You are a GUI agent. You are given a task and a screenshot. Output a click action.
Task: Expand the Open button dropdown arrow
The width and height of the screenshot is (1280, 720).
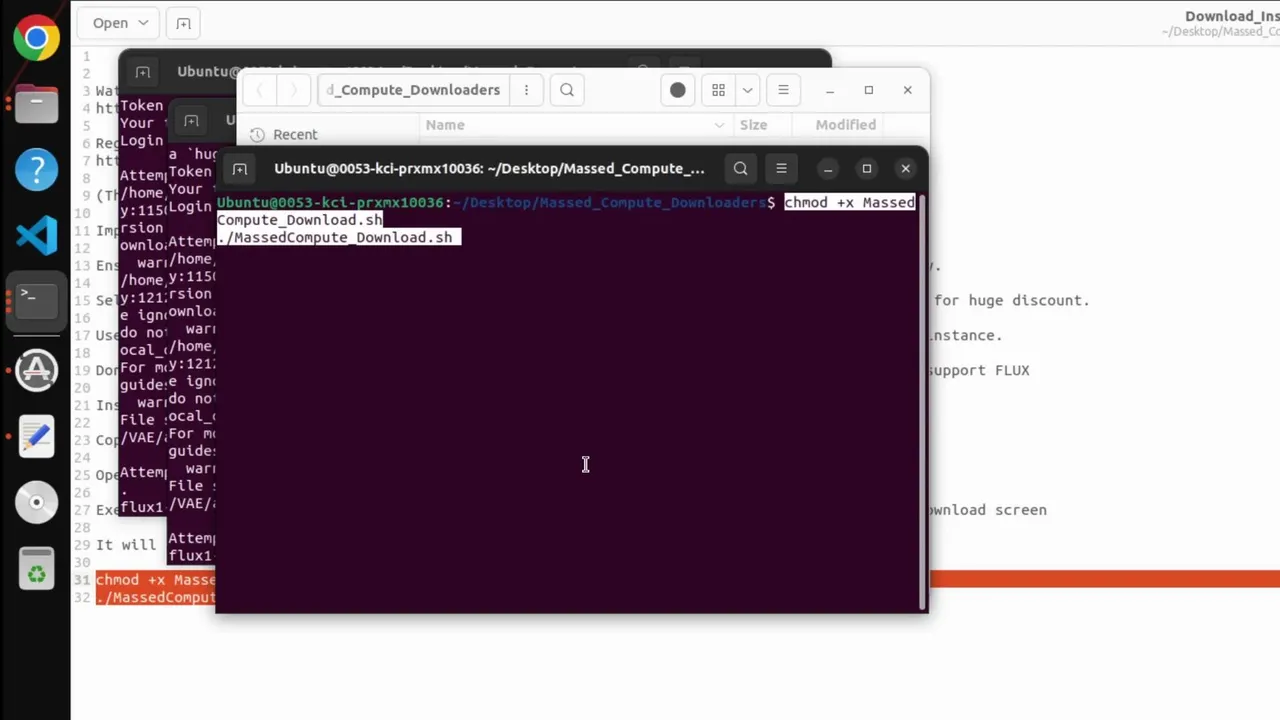click(143, 23)
